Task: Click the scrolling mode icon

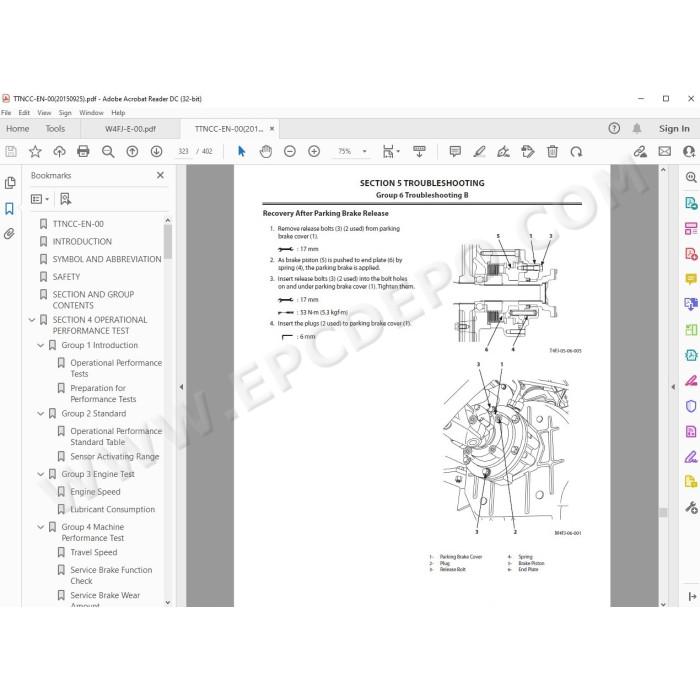Action: click(419, 152)
